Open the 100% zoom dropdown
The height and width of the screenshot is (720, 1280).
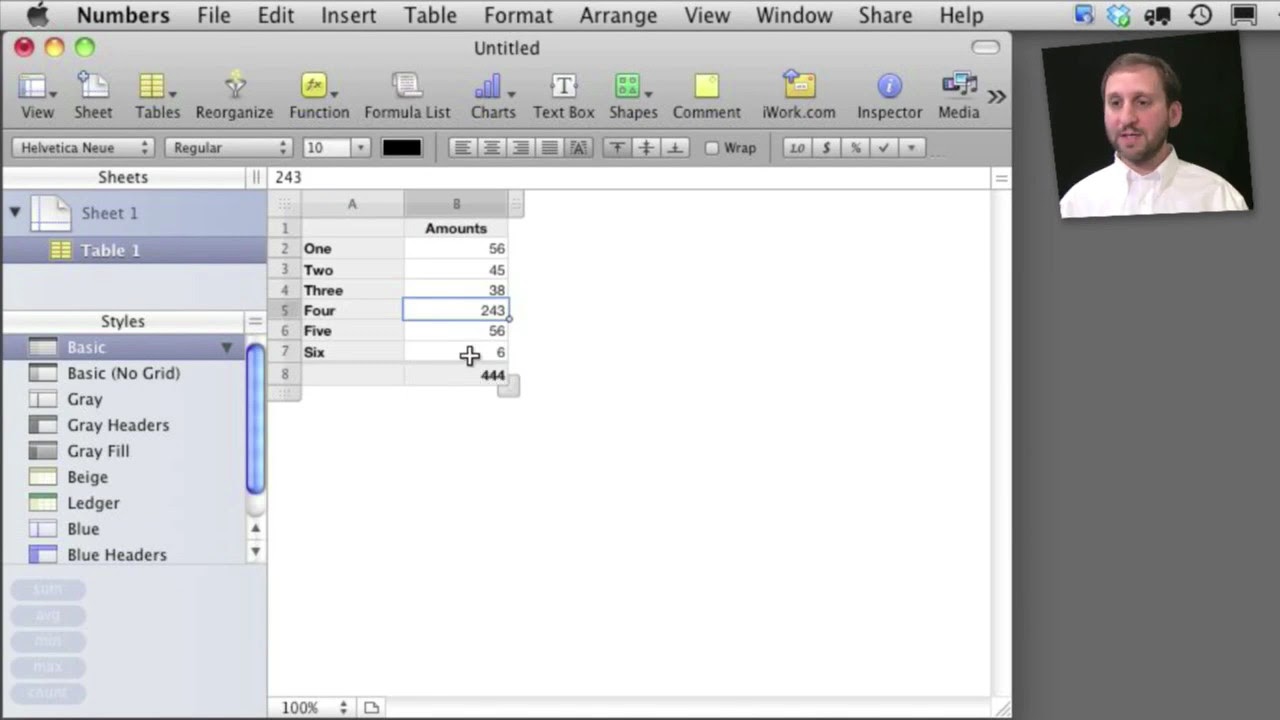tap(314, 707)
